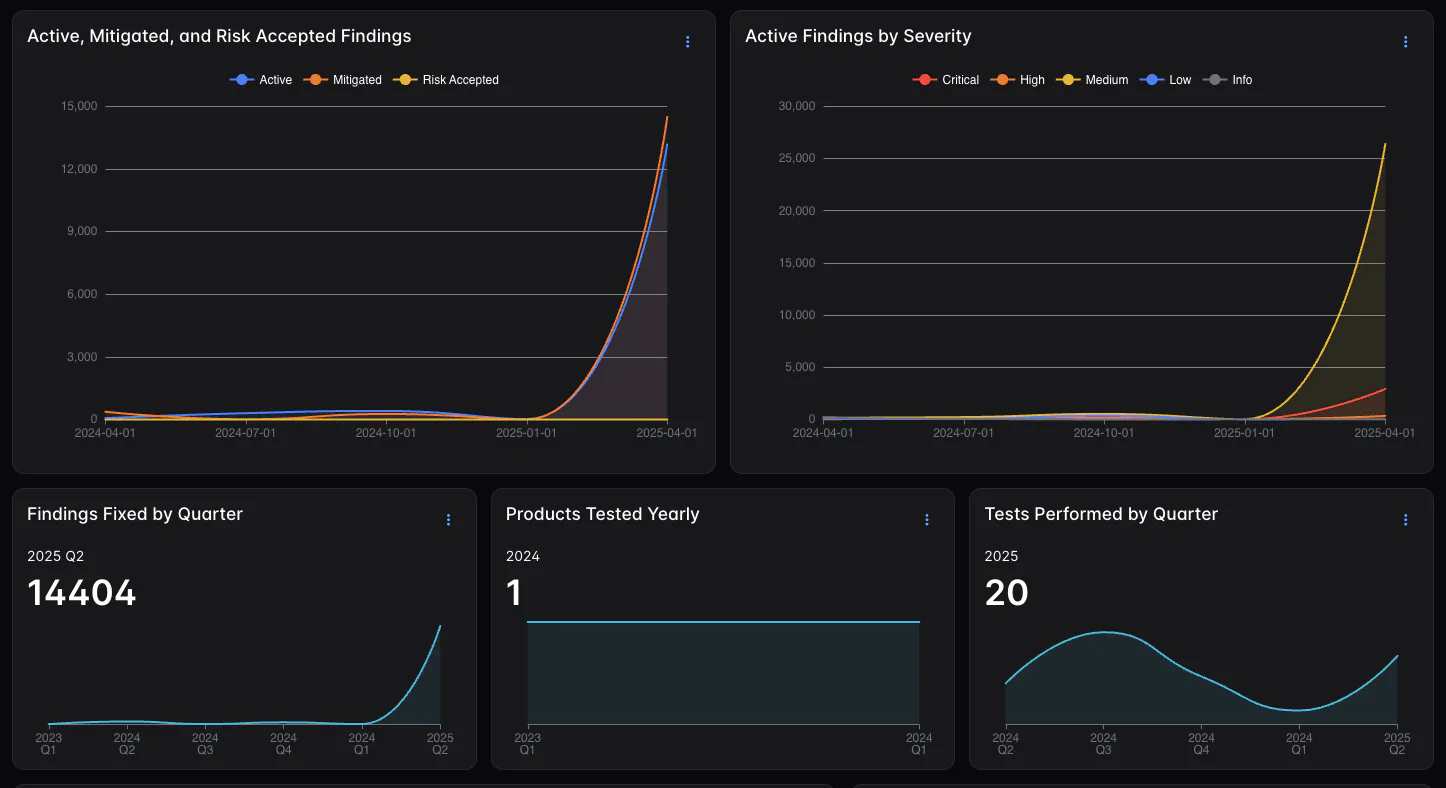Click the 14404 findings fixed value

pyautogui.click(x=82, y=593)
